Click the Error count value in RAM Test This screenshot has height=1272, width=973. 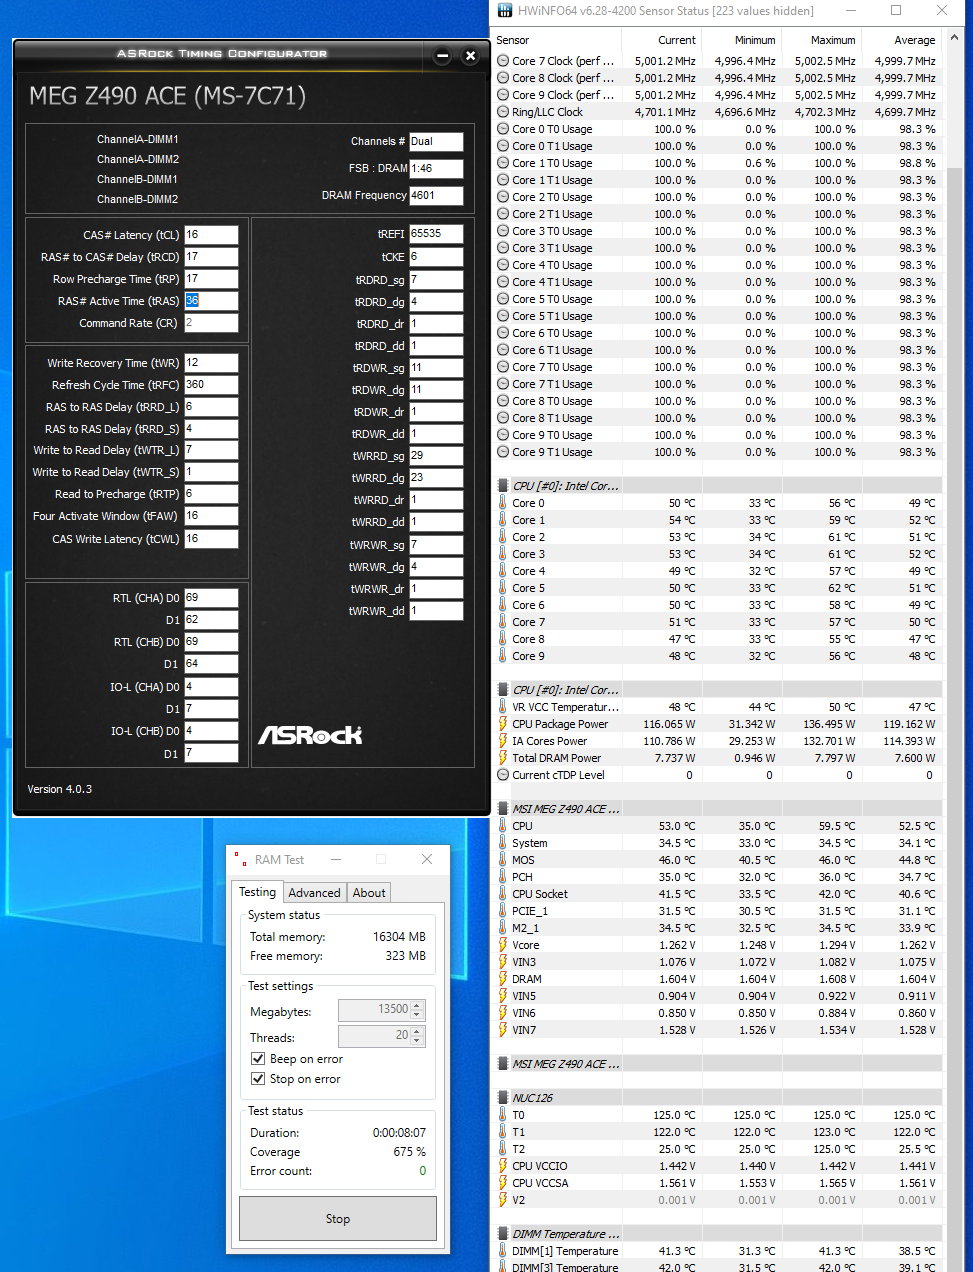(x=422, y=1171)
